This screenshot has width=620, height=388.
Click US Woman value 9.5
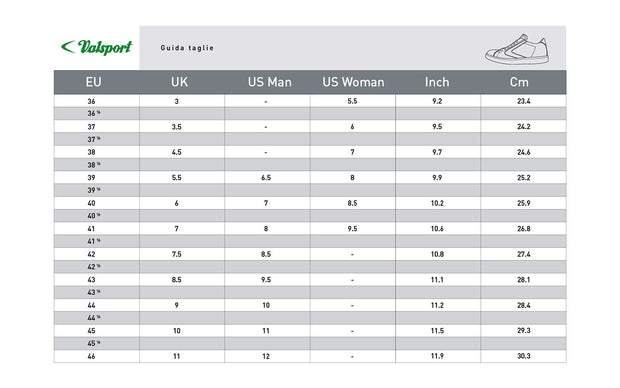[352, 229]
